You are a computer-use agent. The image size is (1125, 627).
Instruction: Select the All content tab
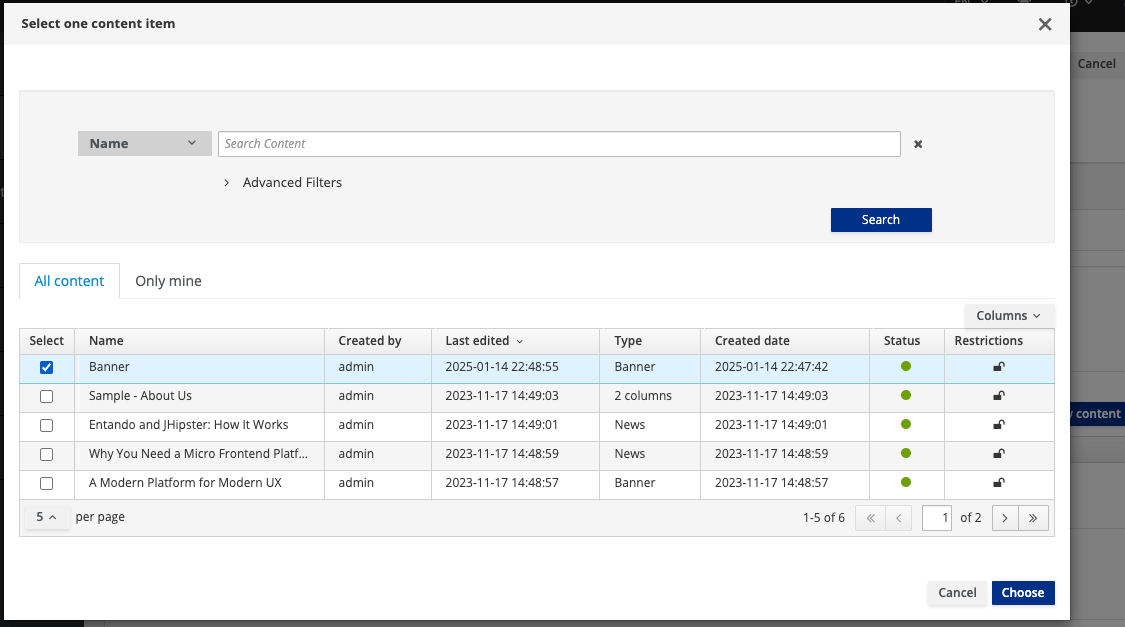(69, 281)
